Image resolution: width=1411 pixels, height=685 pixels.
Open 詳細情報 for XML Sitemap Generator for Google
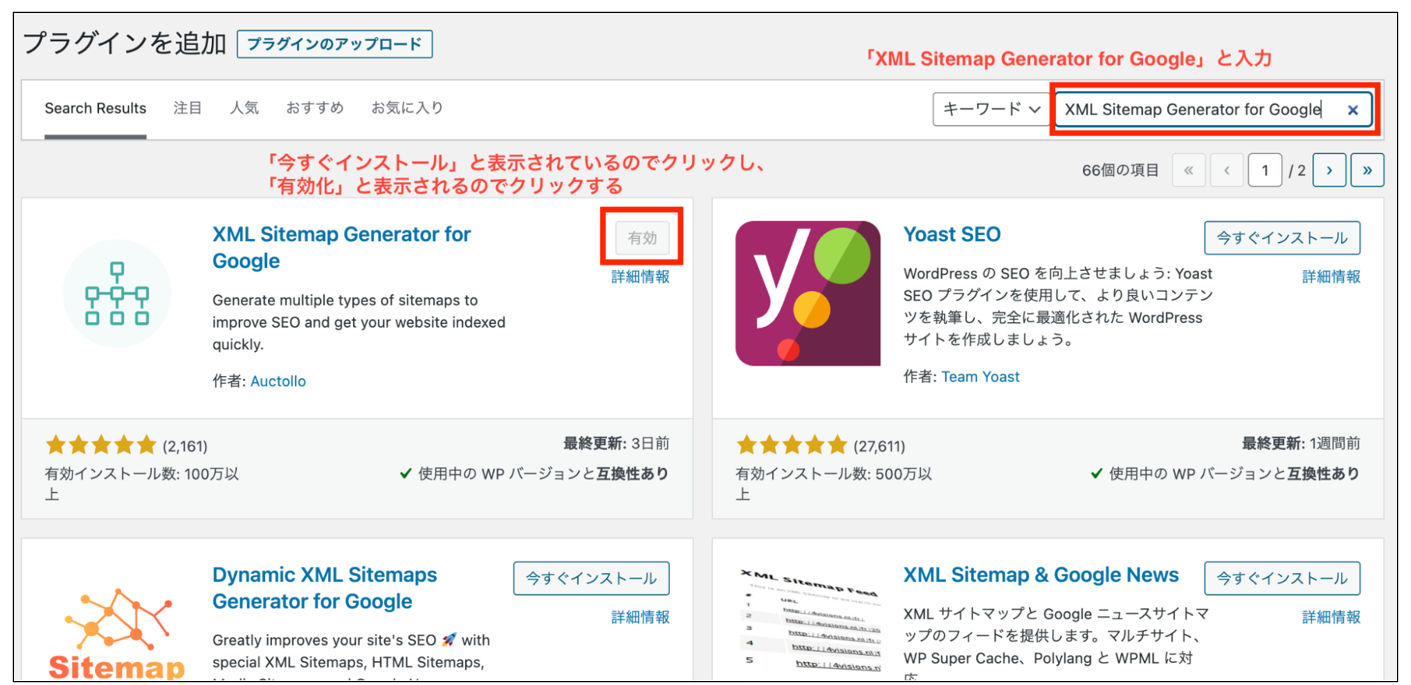point(641,277)
